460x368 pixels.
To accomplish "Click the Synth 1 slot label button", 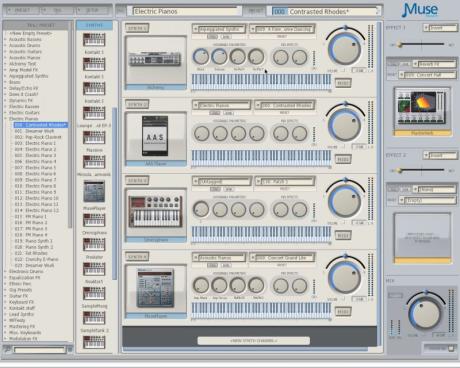I will pyautogui.click(x=137, y=28).
